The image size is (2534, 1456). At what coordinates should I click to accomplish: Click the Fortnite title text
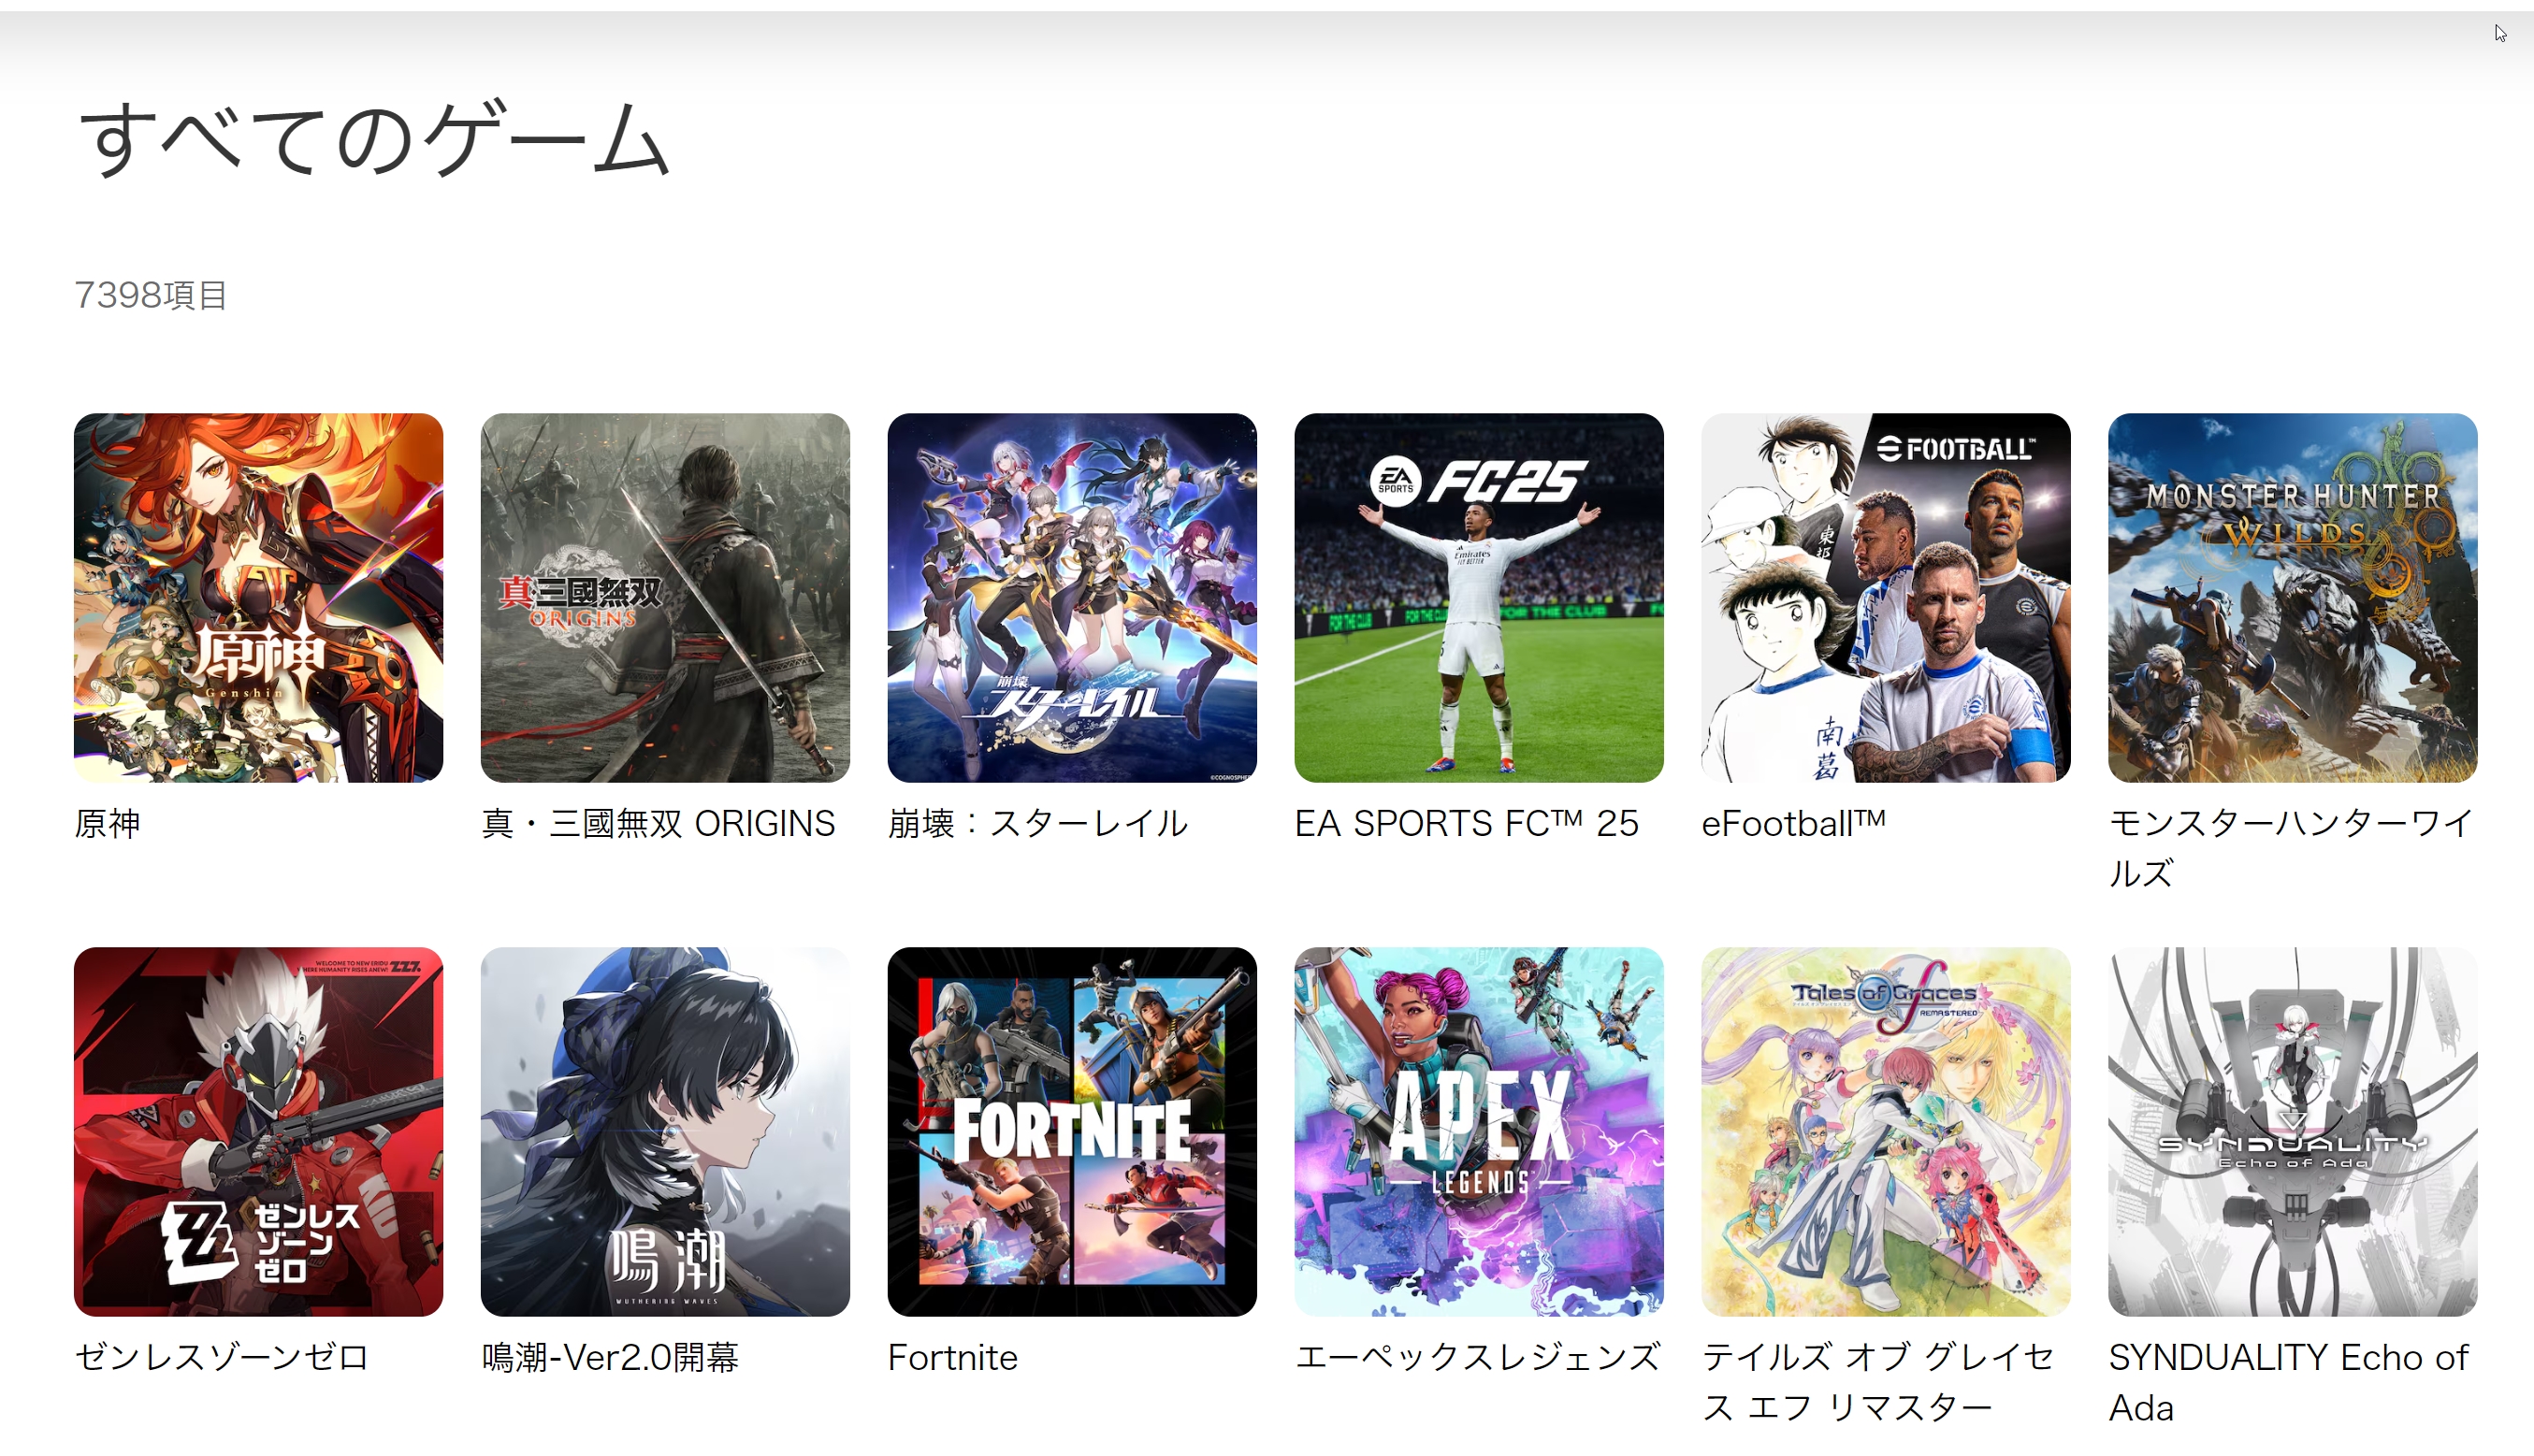tap(953, 1357)
